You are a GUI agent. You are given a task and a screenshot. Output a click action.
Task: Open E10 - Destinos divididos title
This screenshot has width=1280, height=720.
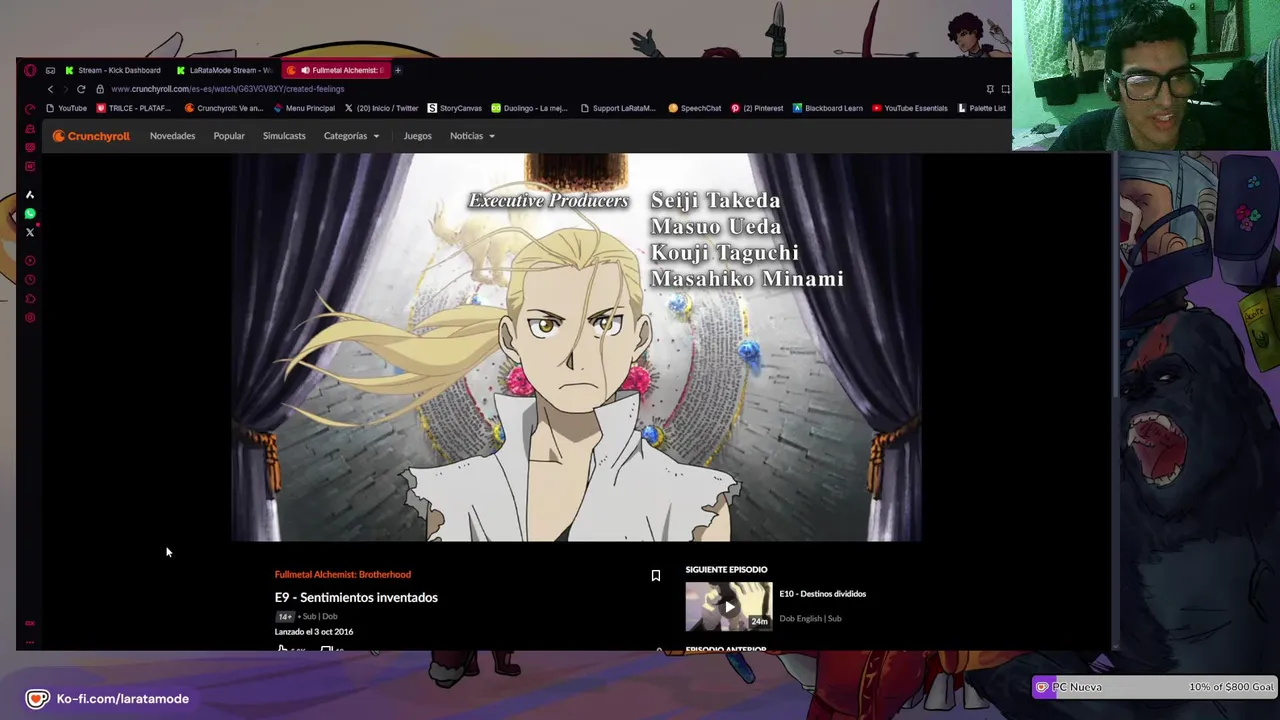click(x=823, y=594)
